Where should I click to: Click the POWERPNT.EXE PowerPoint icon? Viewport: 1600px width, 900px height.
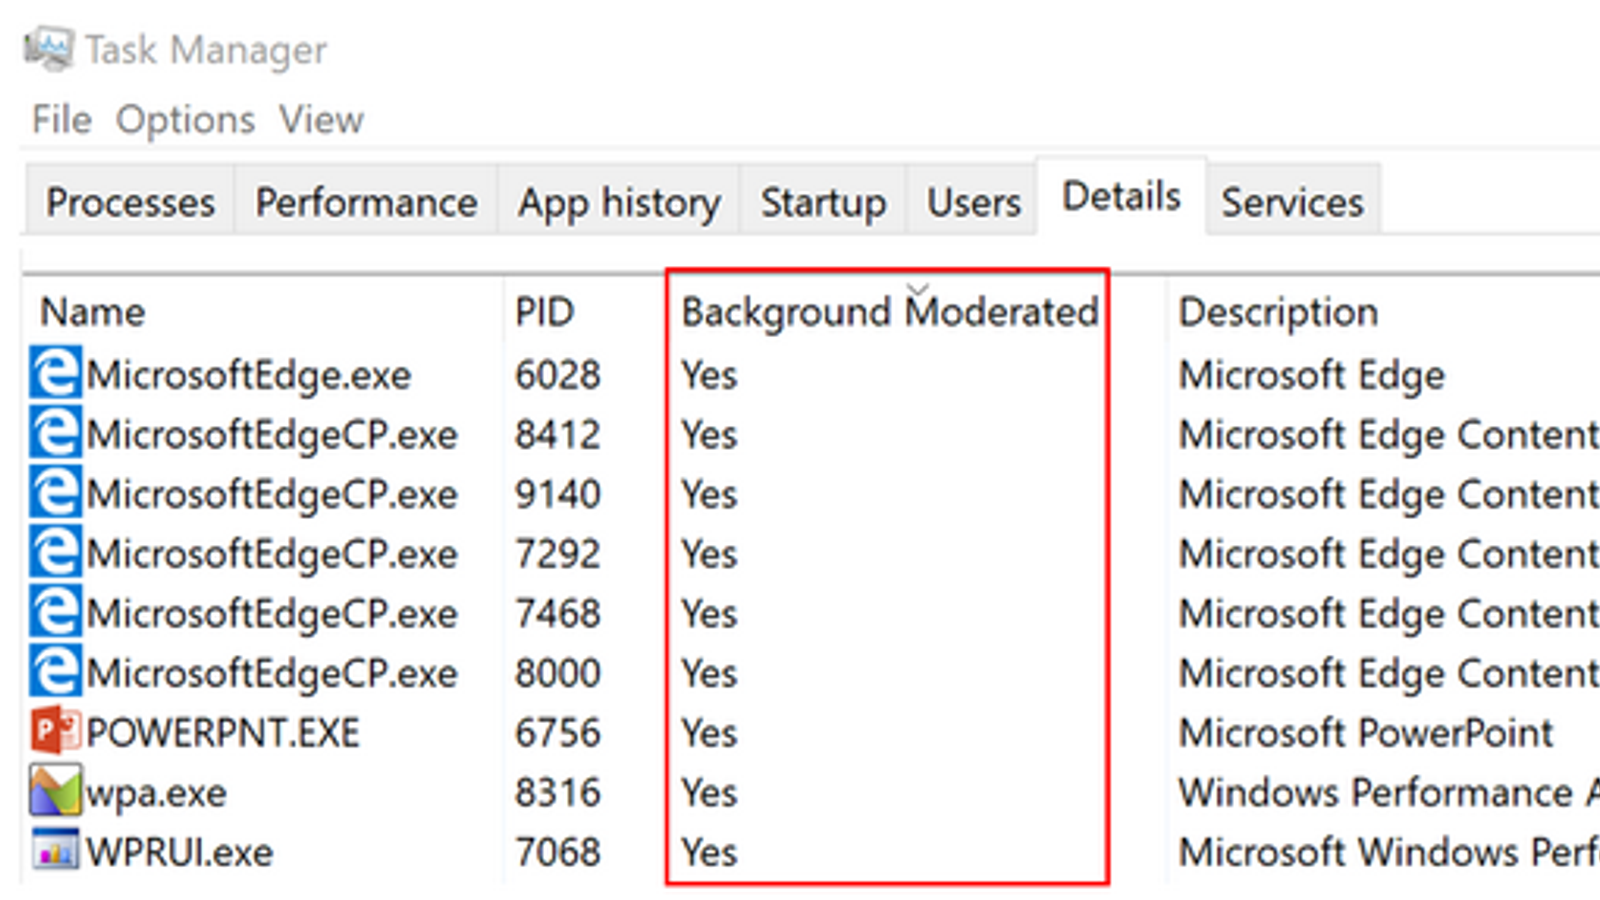54,732
